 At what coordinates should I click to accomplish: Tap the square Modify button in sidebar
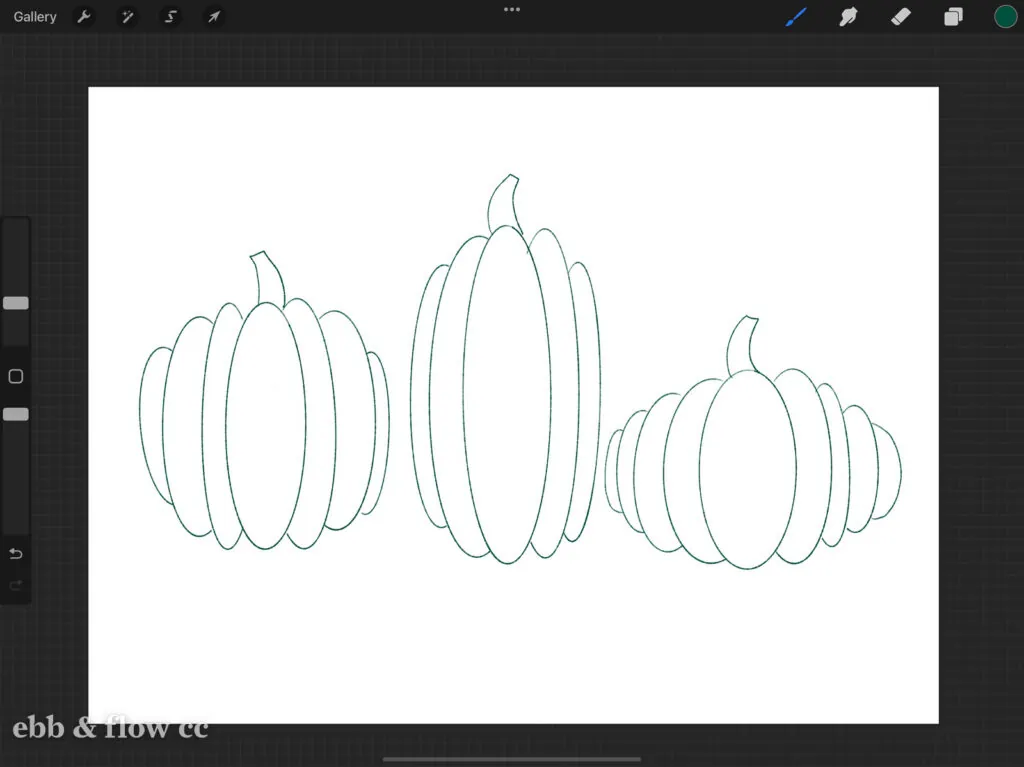click(16, 376)
